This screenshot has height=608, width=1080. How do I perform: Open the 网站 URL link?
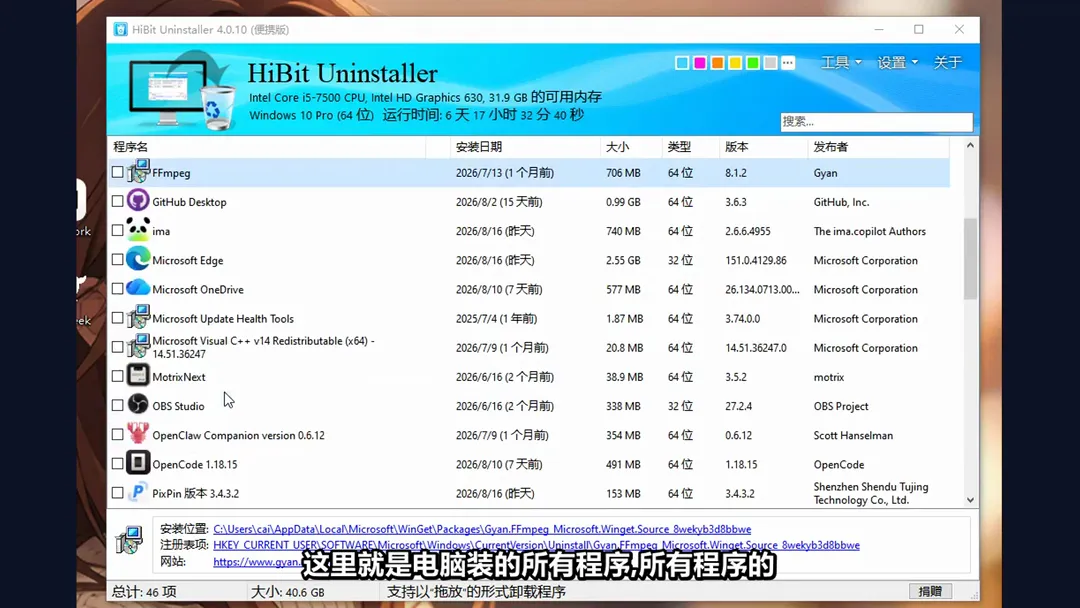coord(256,561)
